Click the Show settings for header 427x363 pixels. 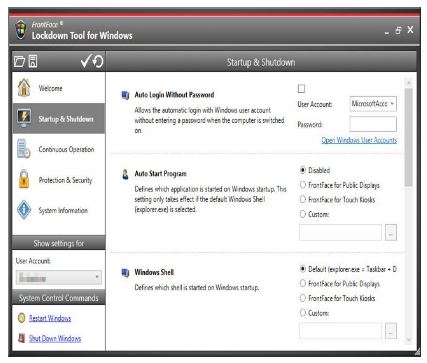coord(59,243)
